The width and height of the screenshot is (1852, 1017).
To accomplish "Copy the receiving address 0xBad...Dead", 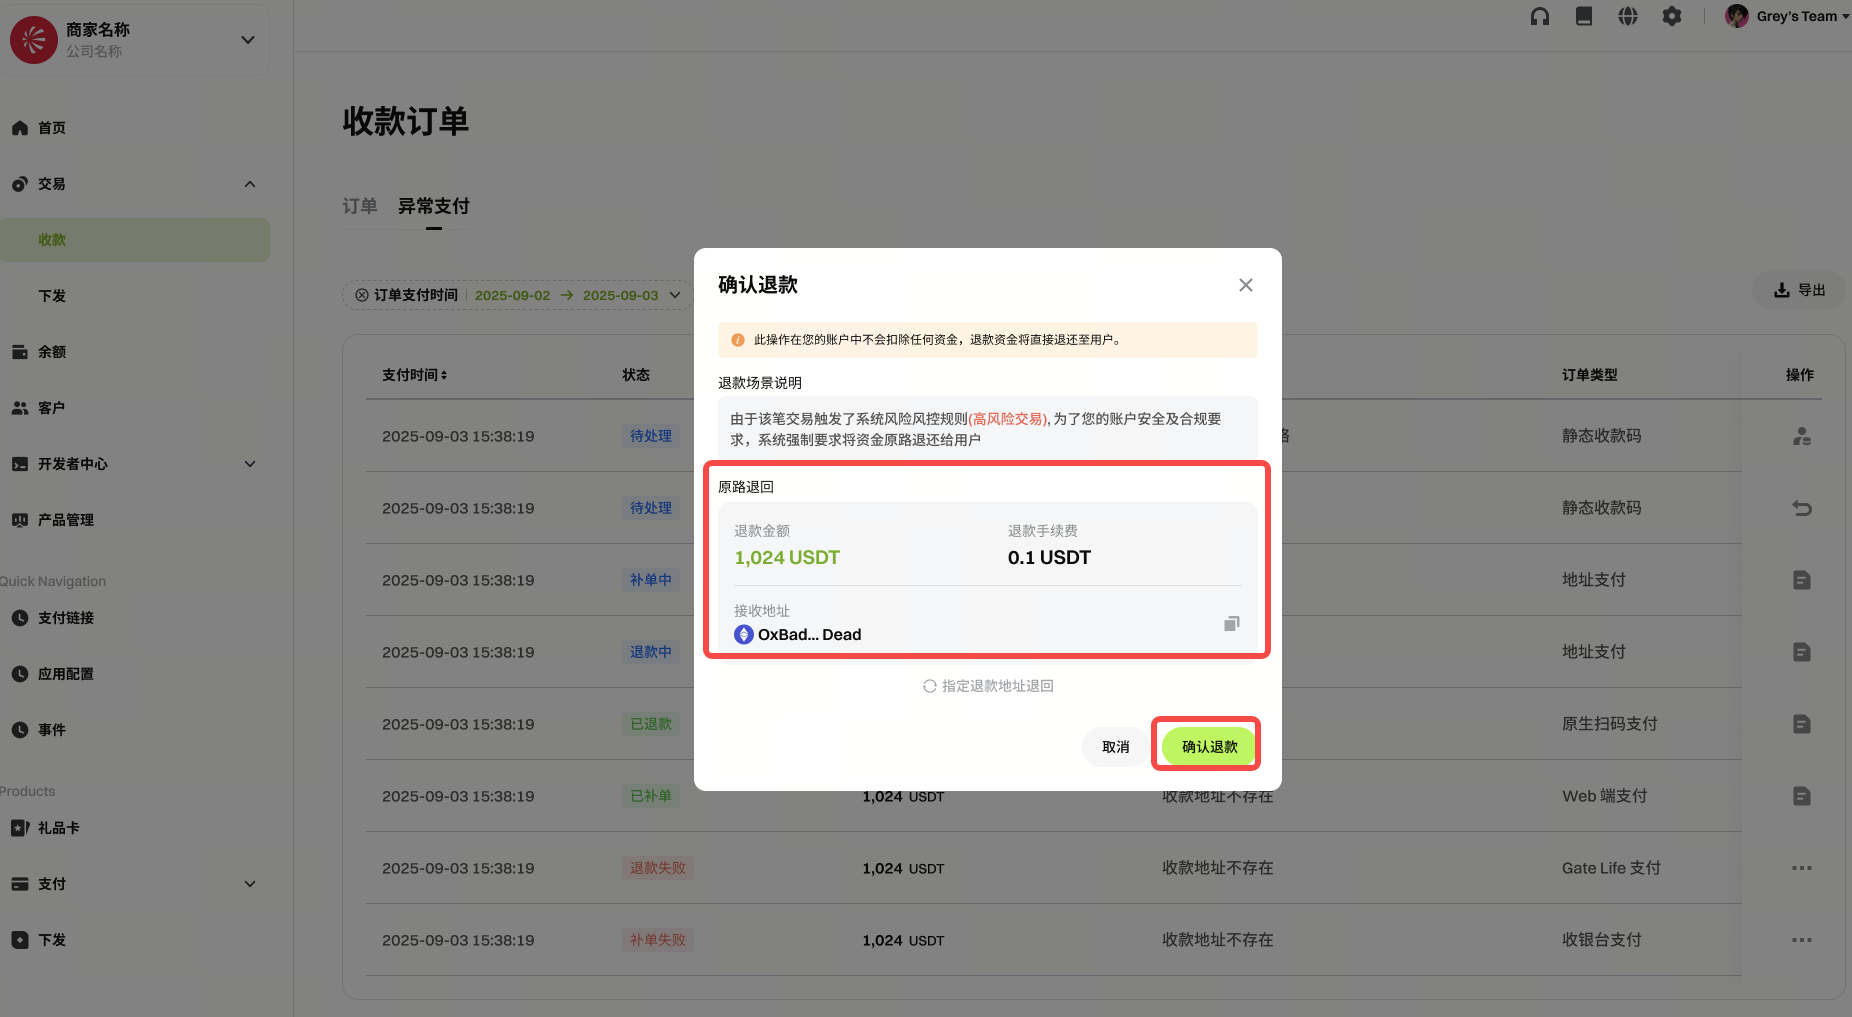I will pyautogui.click(x=1231, y=624).
